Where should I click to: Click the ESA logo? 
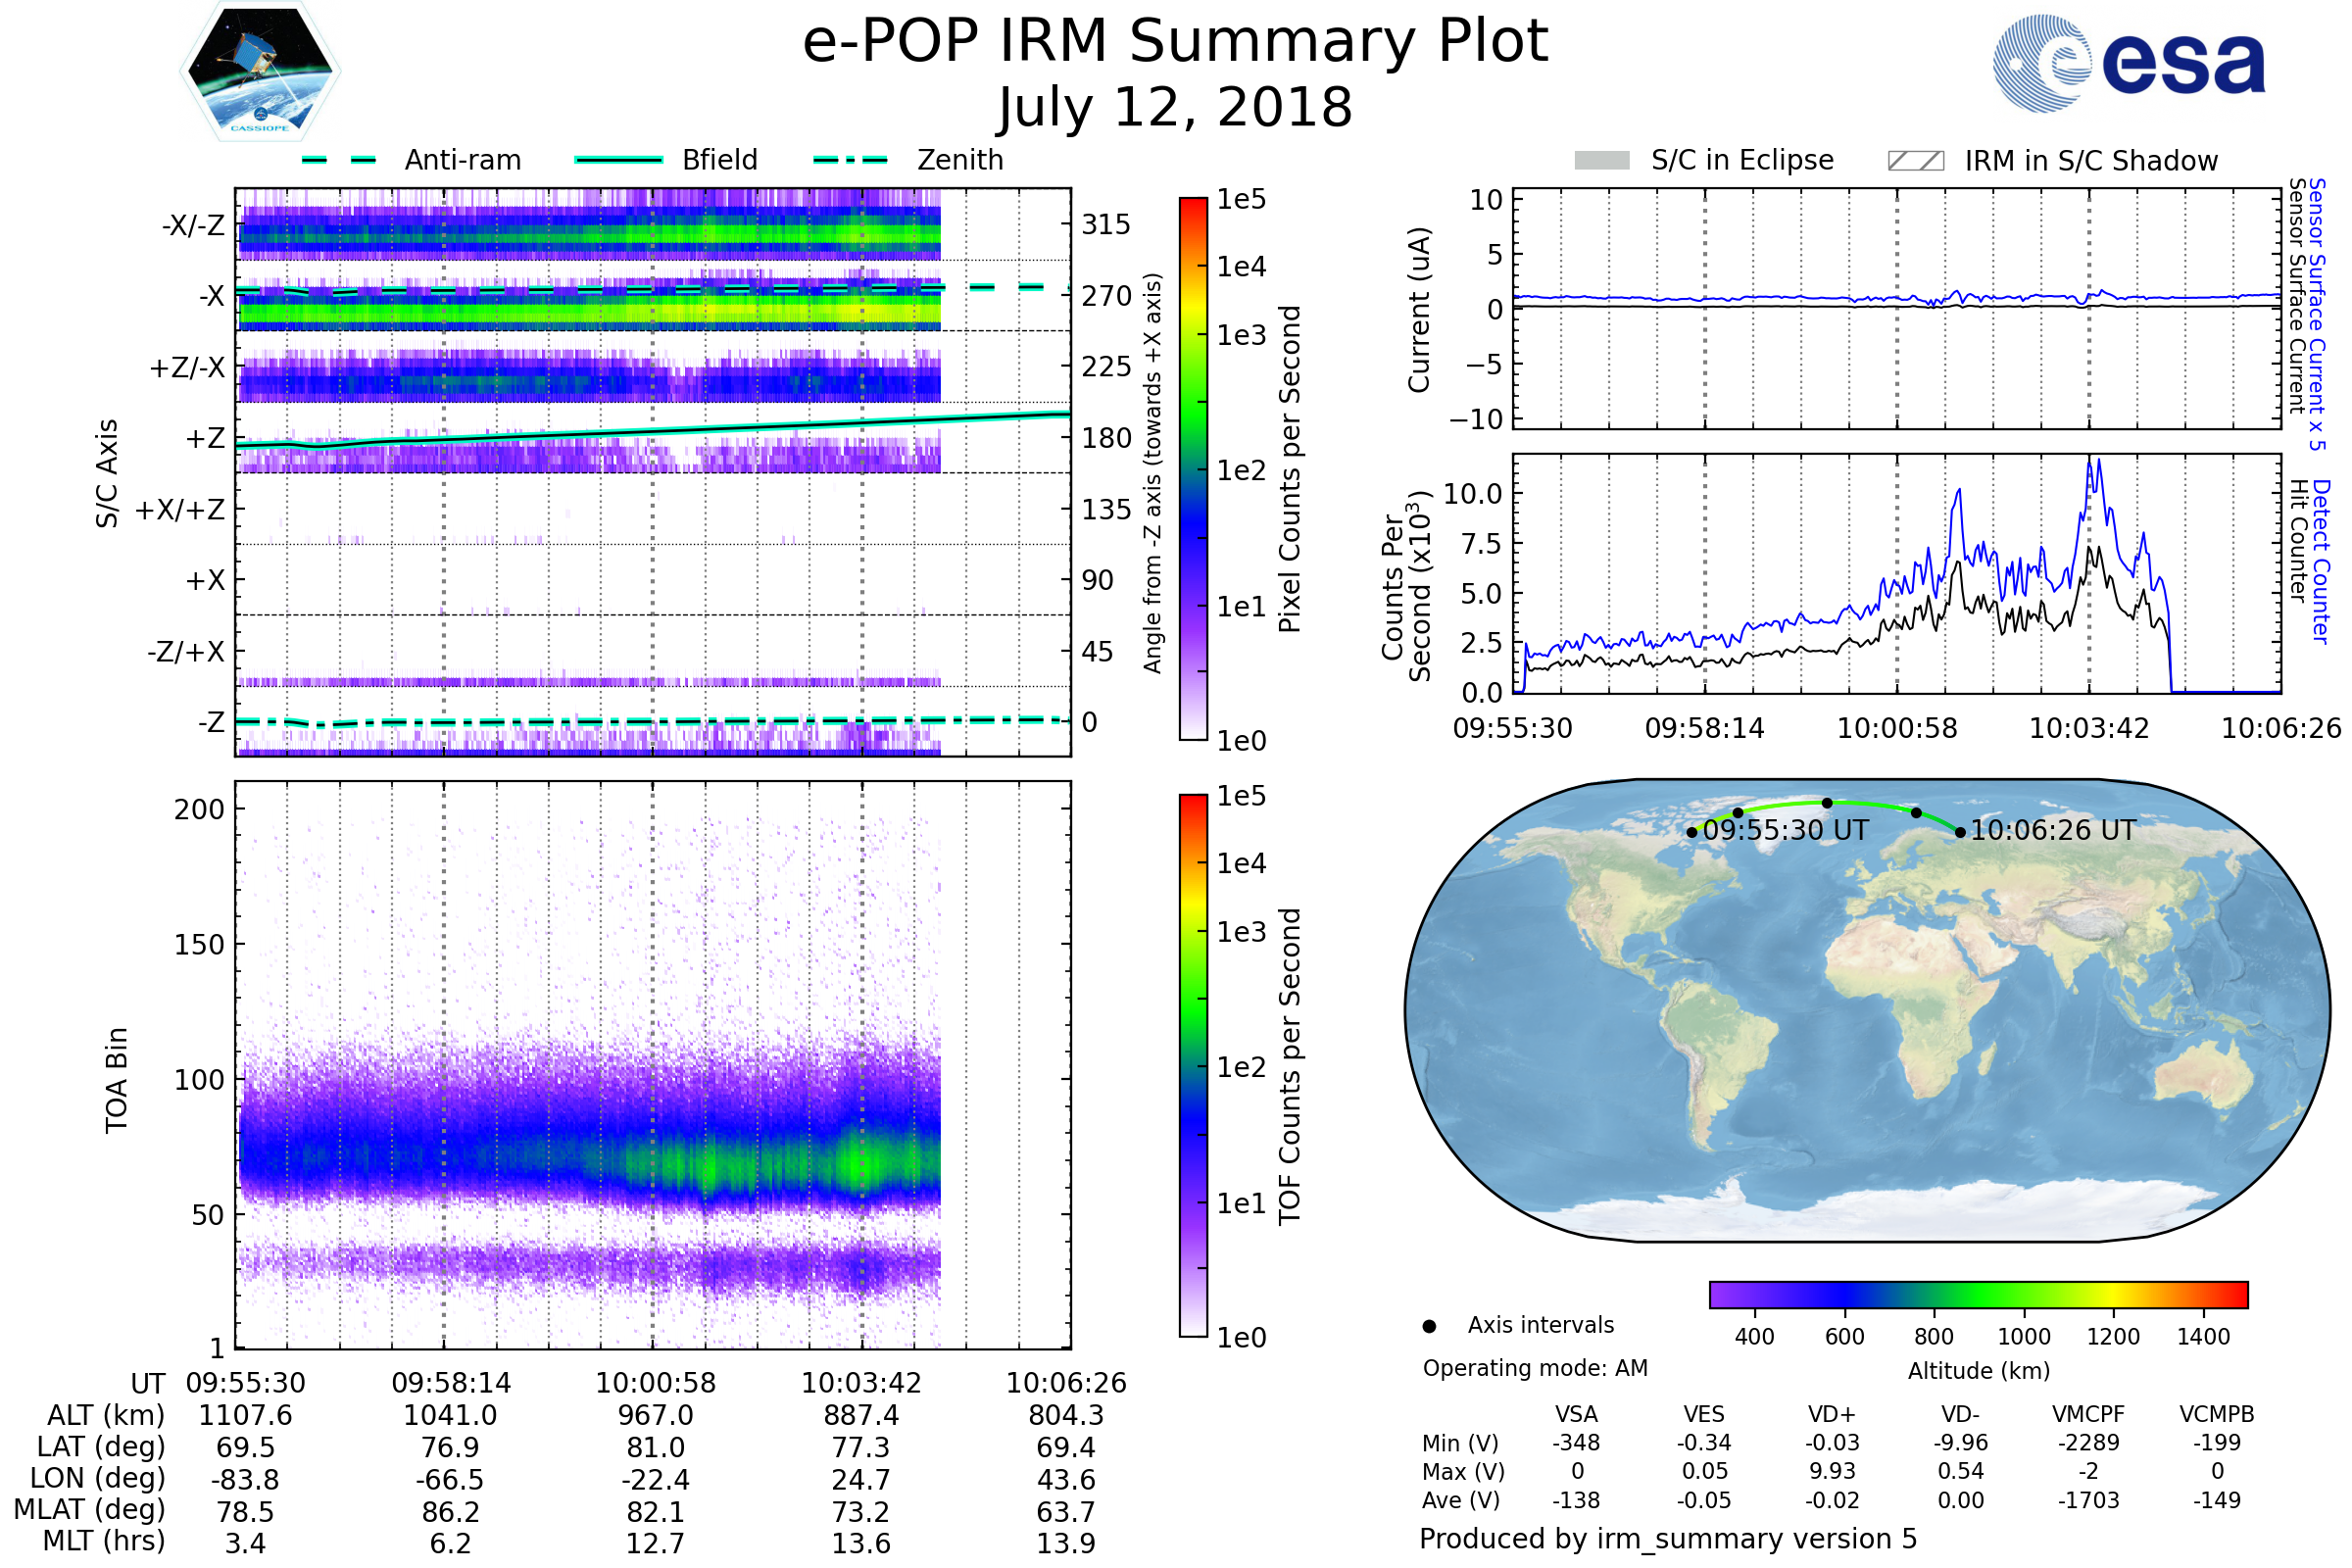(2130, 64)
